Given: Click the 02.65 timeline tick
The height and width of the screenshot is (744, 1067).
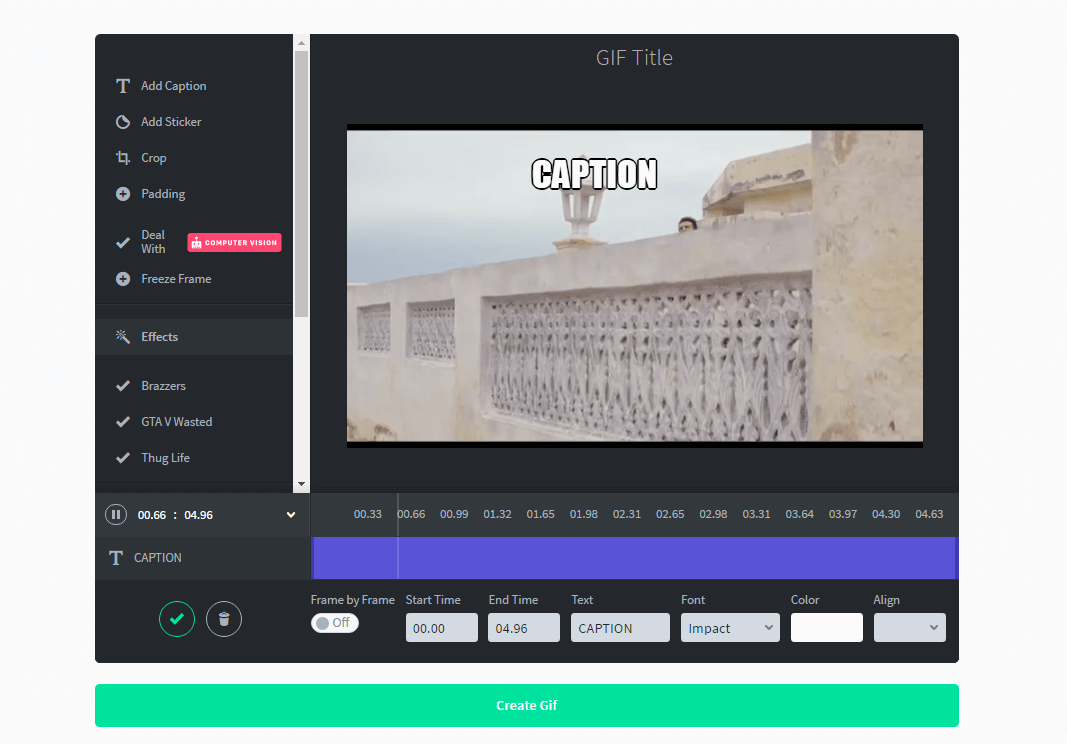Looking at the screenshot, I should [670, 515].
